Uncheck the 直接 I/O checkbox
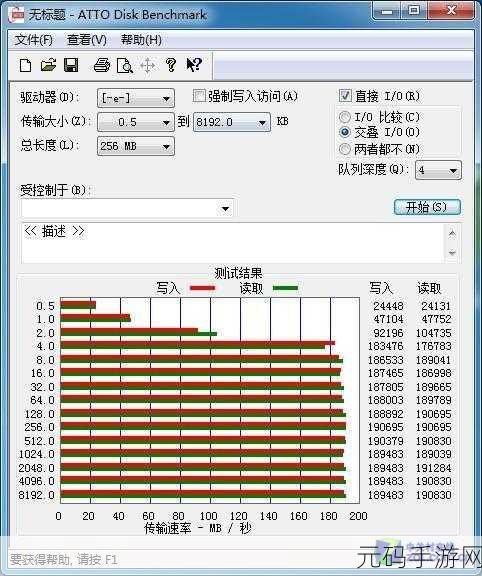 (345, 96)
